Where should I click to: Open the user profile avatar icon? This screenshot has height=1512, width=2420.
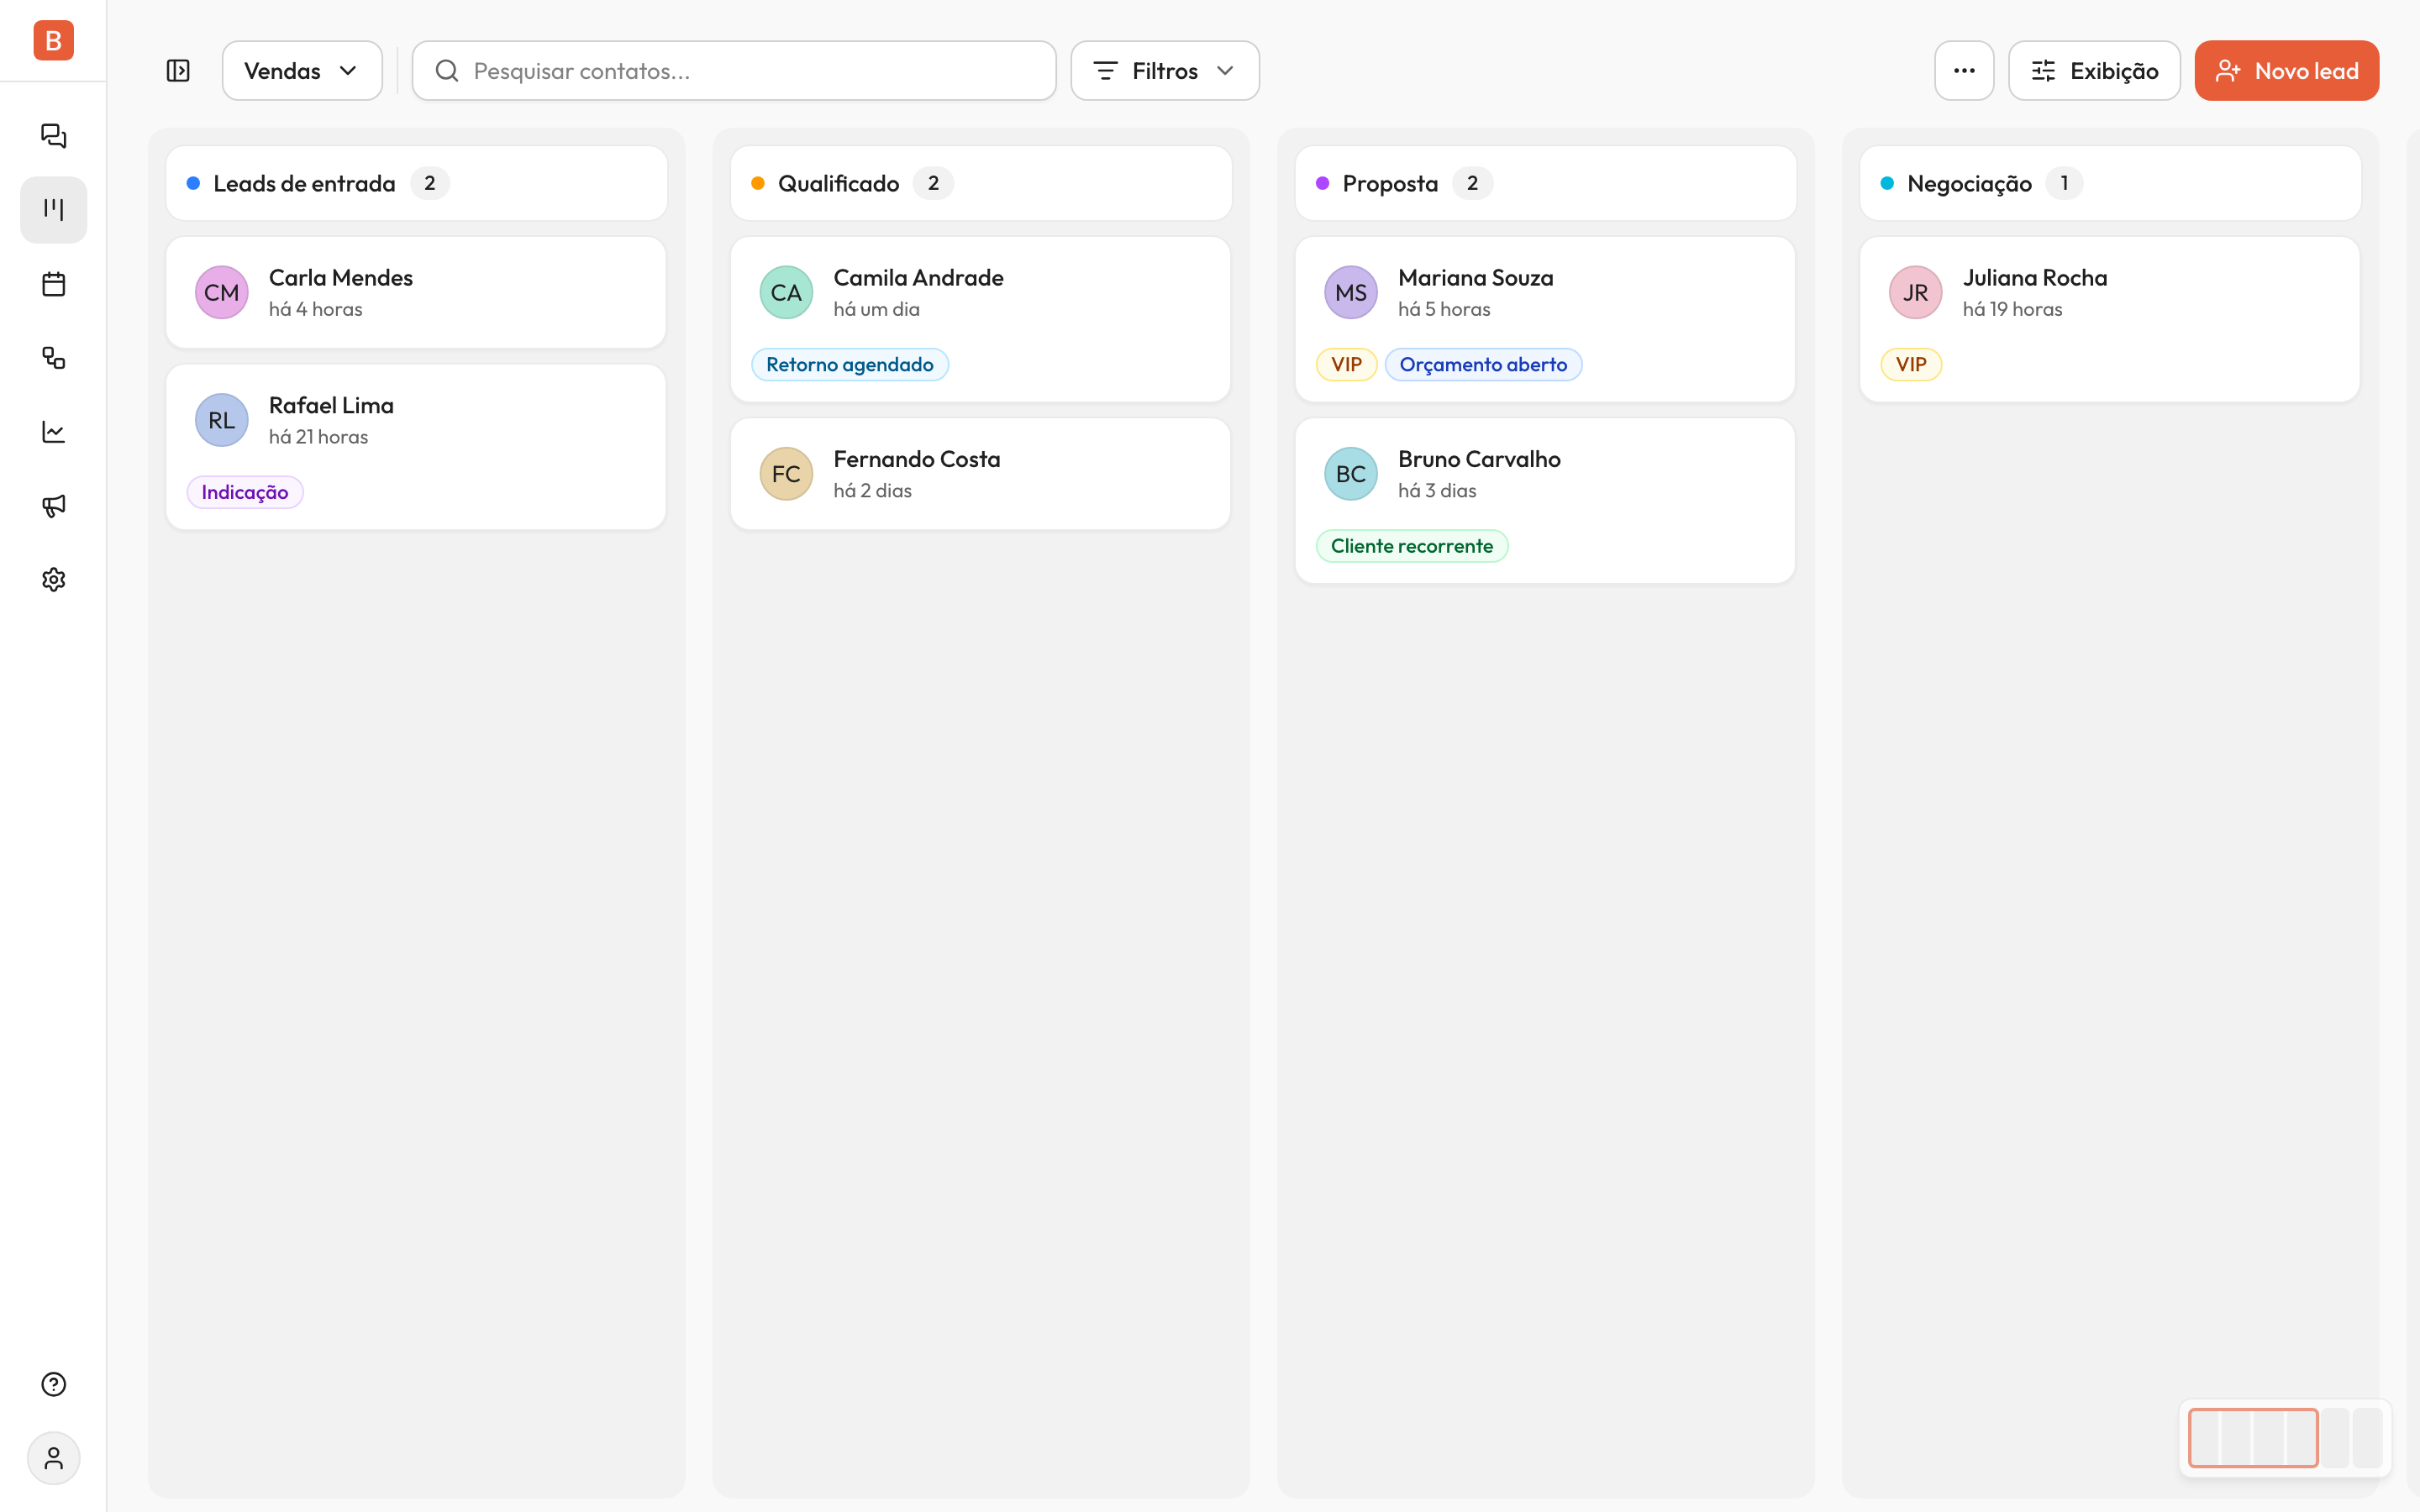click(x=53, y=1458)
